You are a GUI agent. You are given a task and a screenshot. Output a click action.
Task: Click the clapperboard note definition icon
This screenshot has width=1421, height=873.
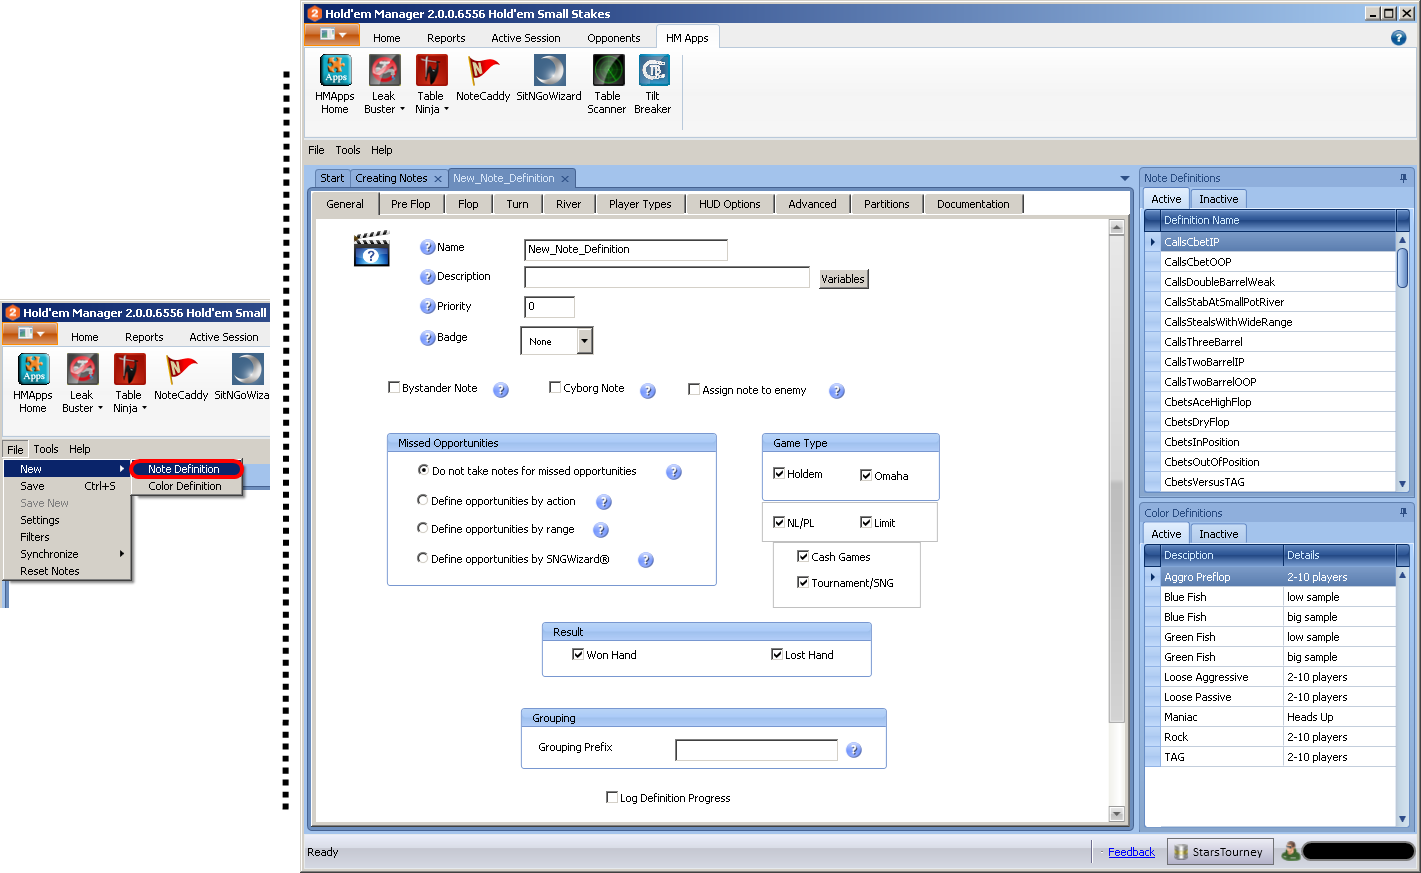click(371, 249)
